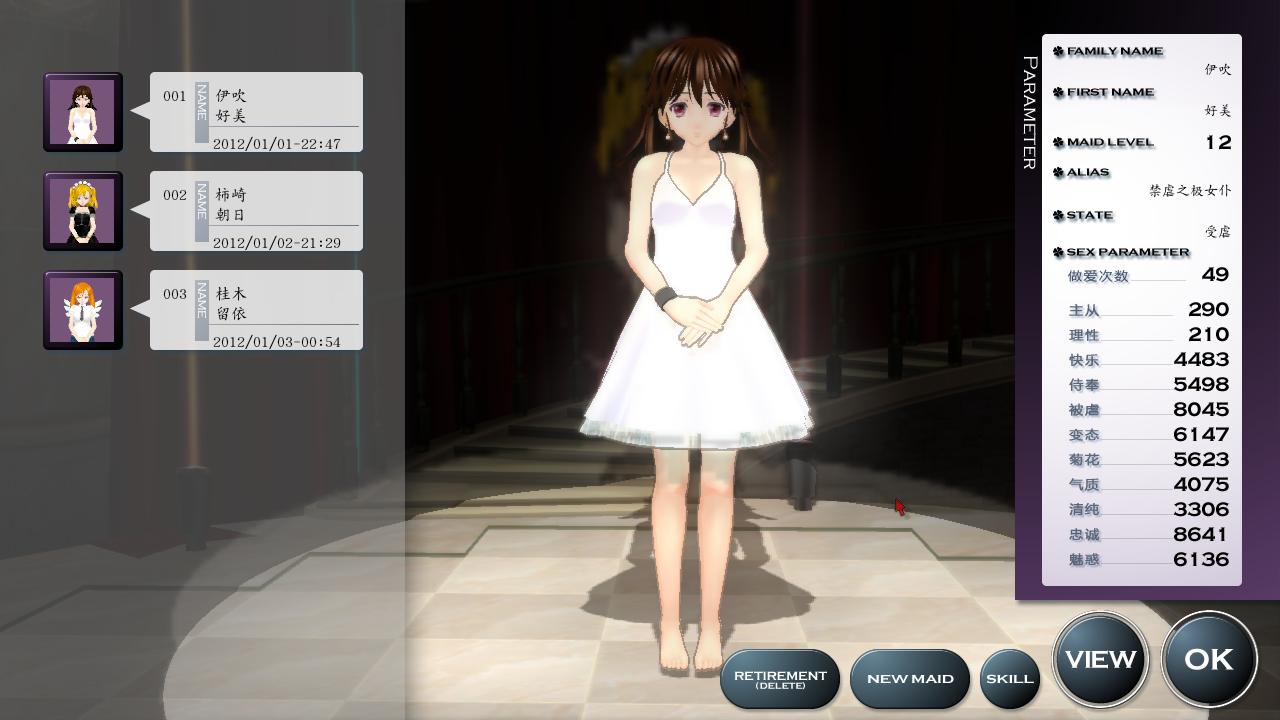
Task: Select maid 003 orange-haired portrait thumbnail
Action: 83,310
